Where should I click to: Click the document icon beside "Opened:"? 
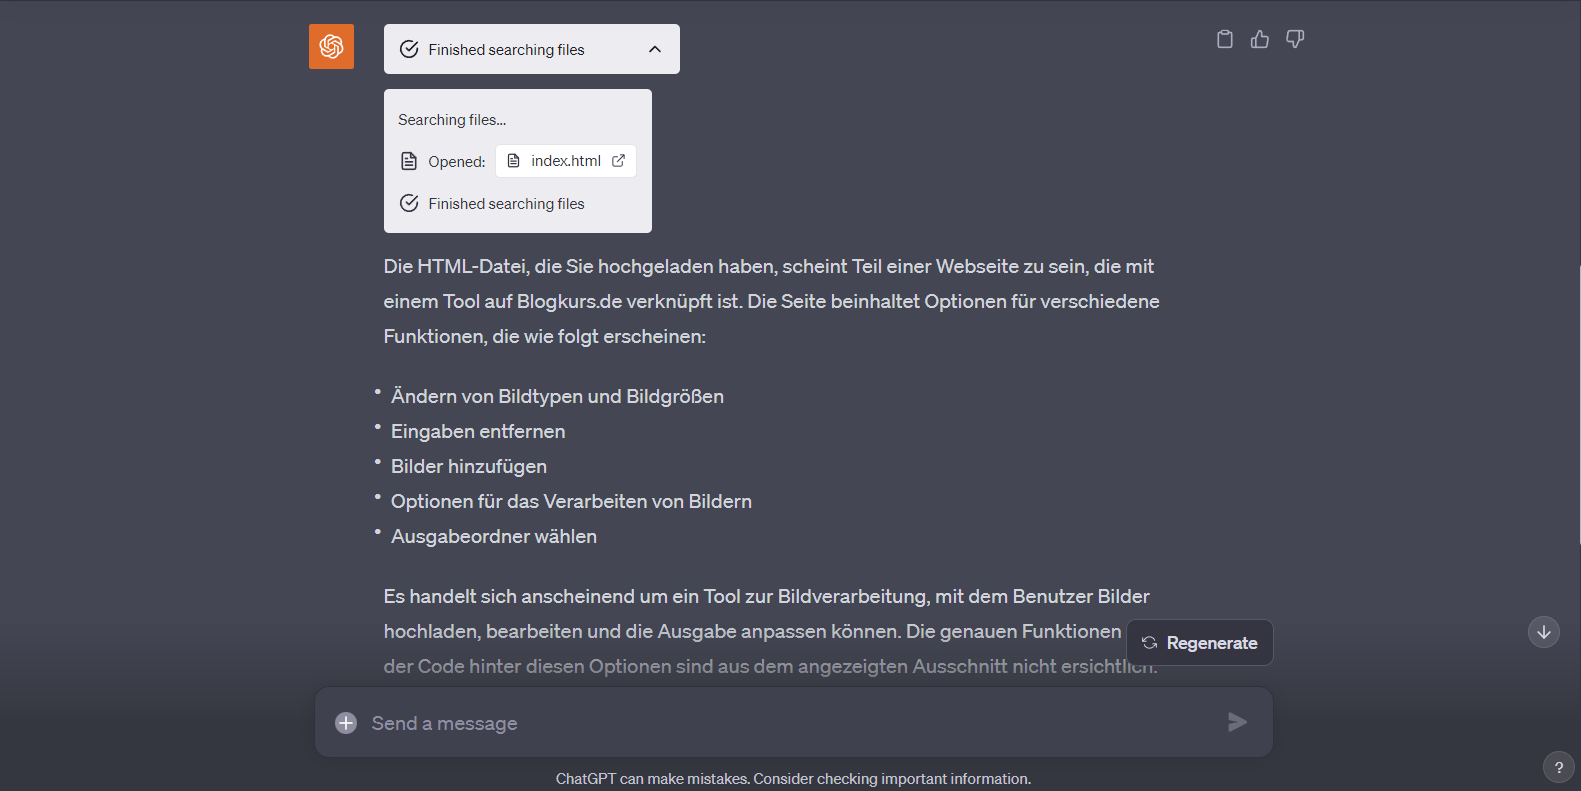pyautogui.click(x=409, y=161)
